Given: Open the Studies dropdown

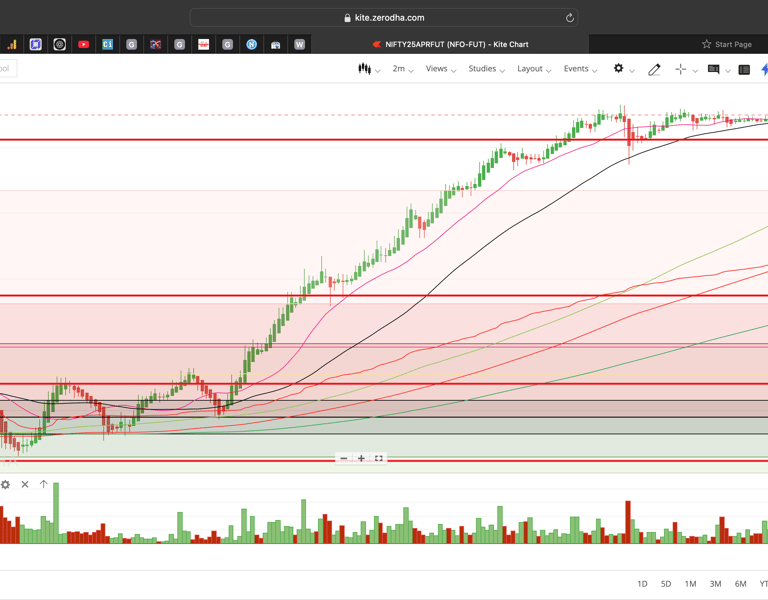Looking at the screenshot, I should [486, 69].
